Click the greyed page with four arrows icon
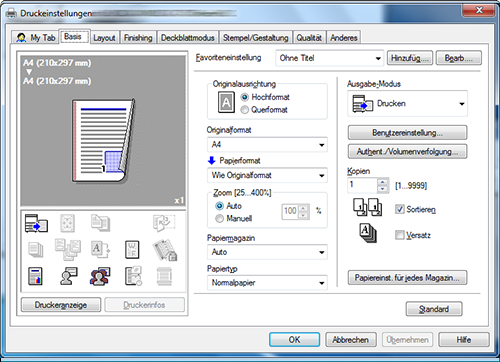This screenshot has width=500, height=362. point(68,223)
